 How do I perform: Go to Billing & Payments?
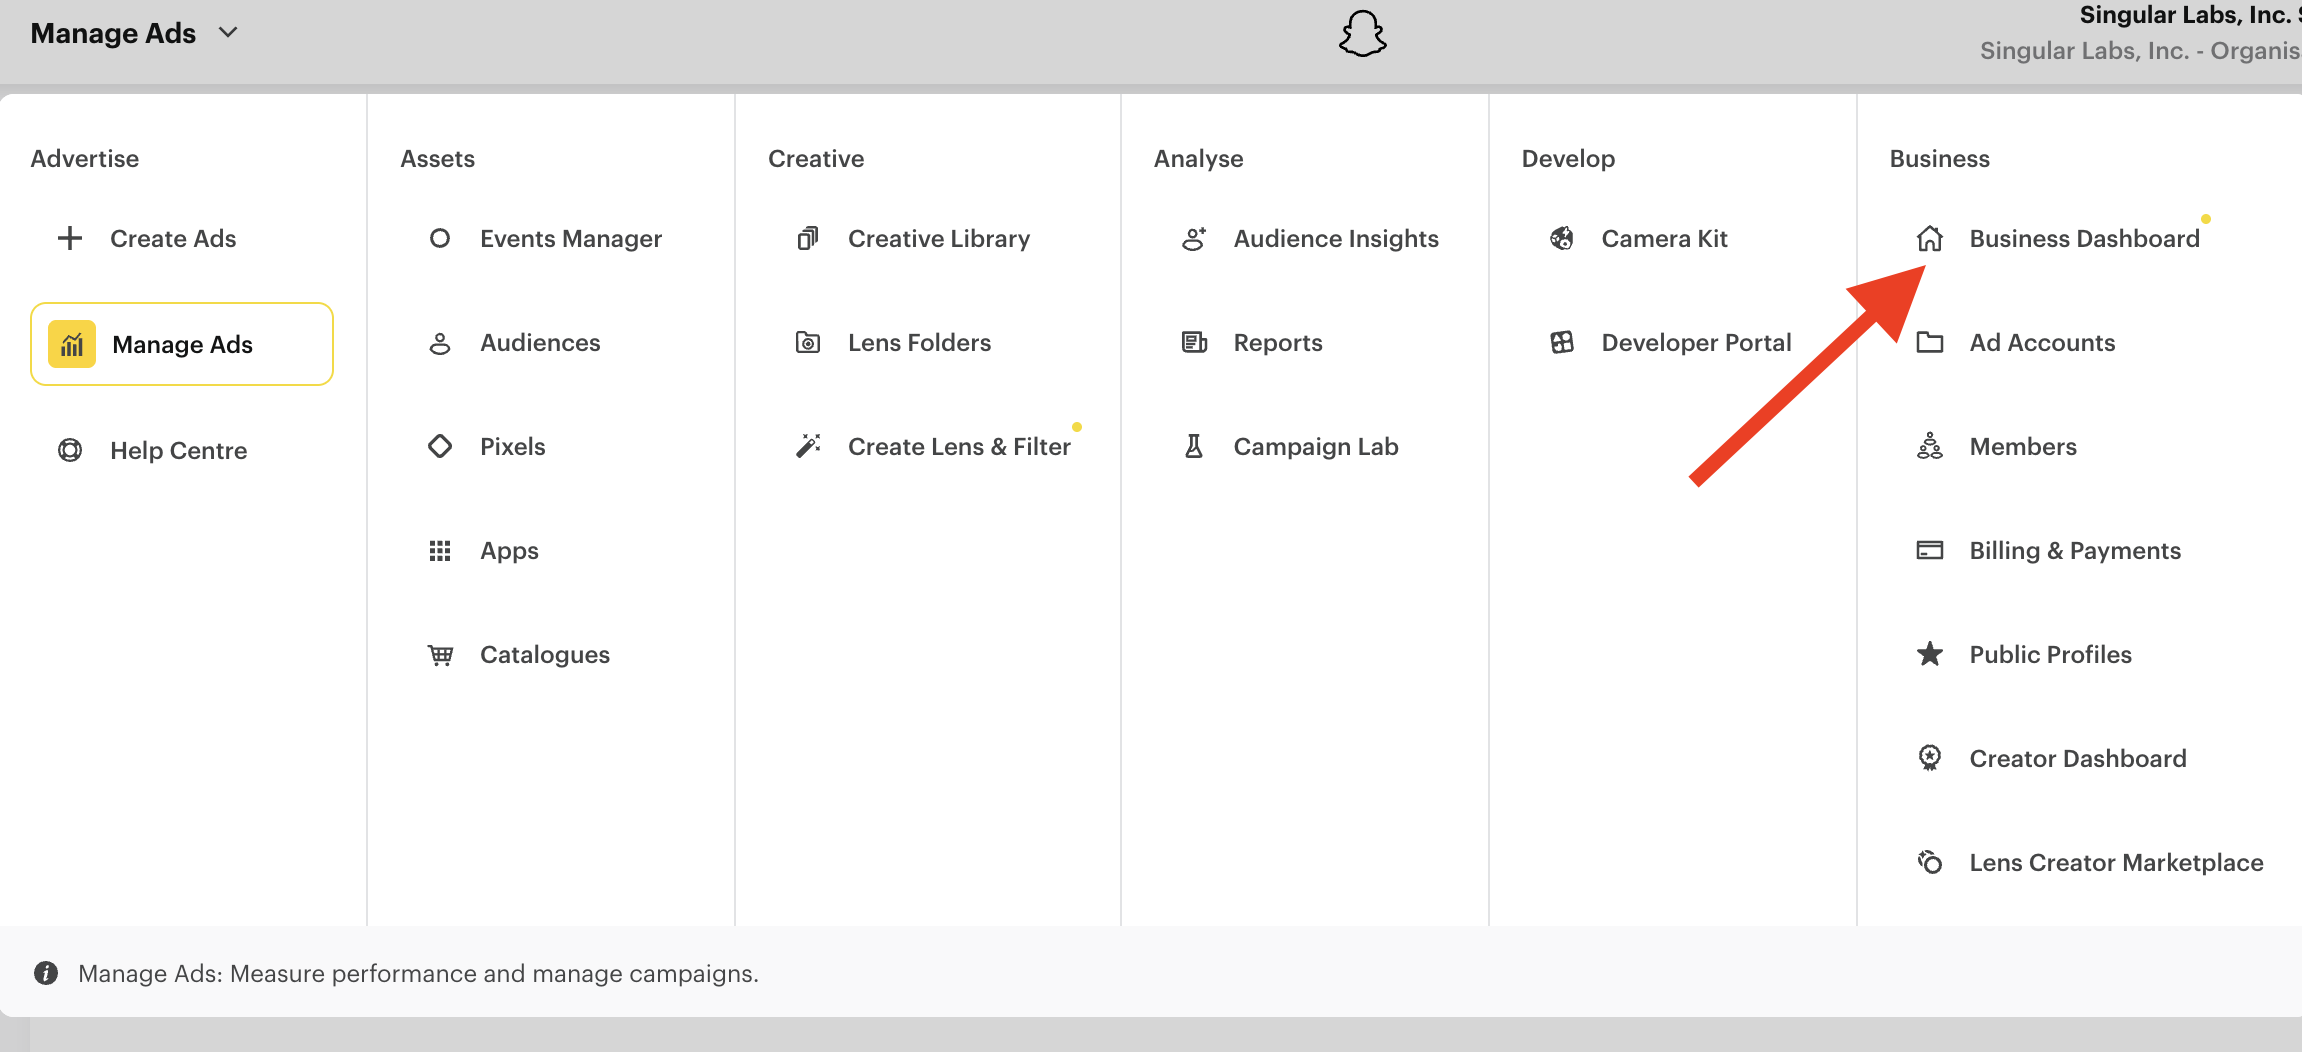click(2075, 551)
